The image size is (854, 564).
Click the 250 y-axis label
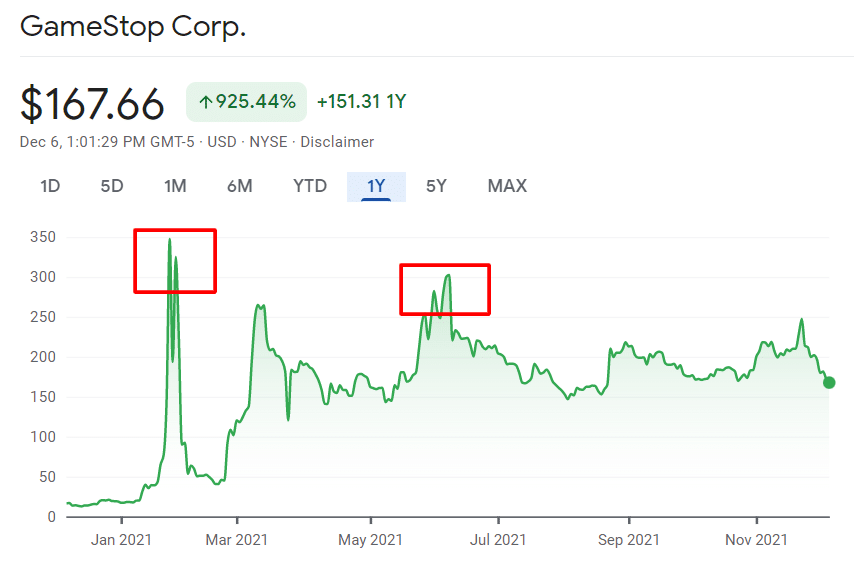click(43, 317)
